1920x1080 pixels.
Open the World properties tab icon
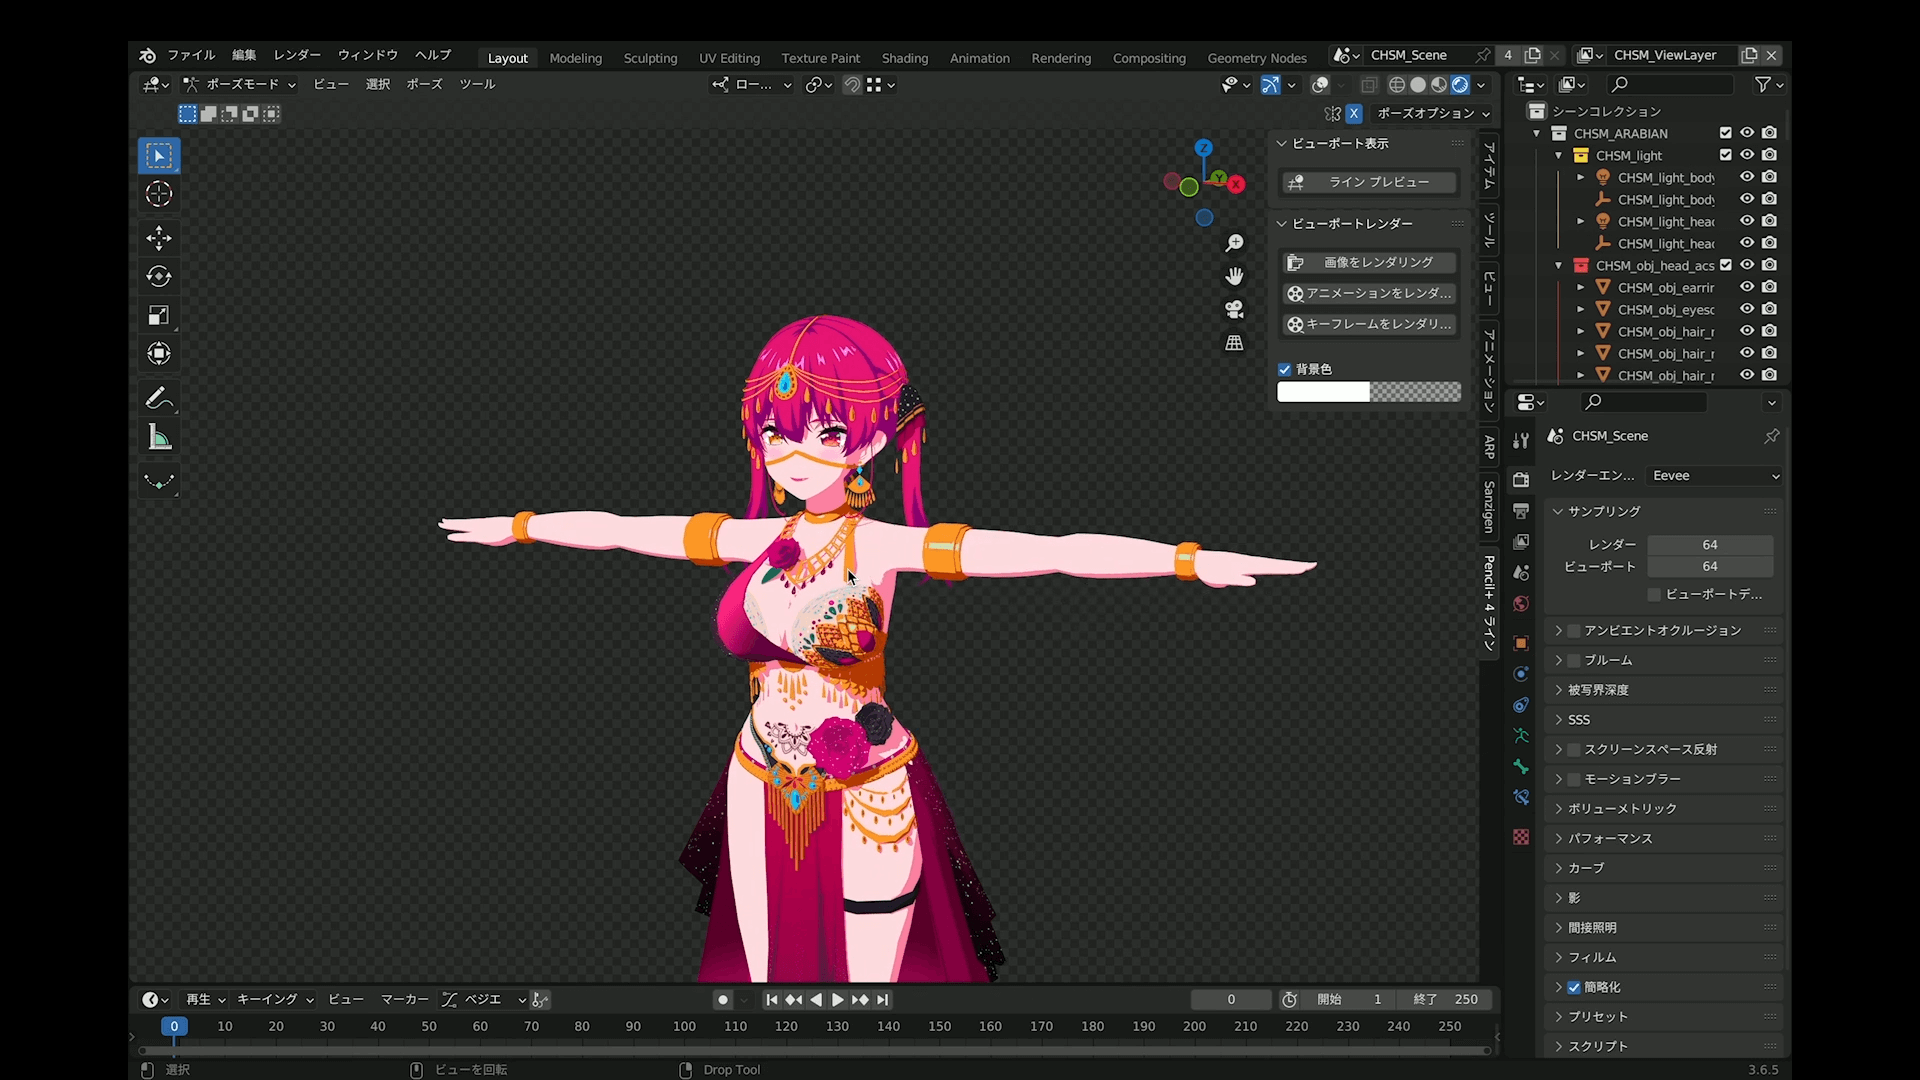click(1521, 603)
